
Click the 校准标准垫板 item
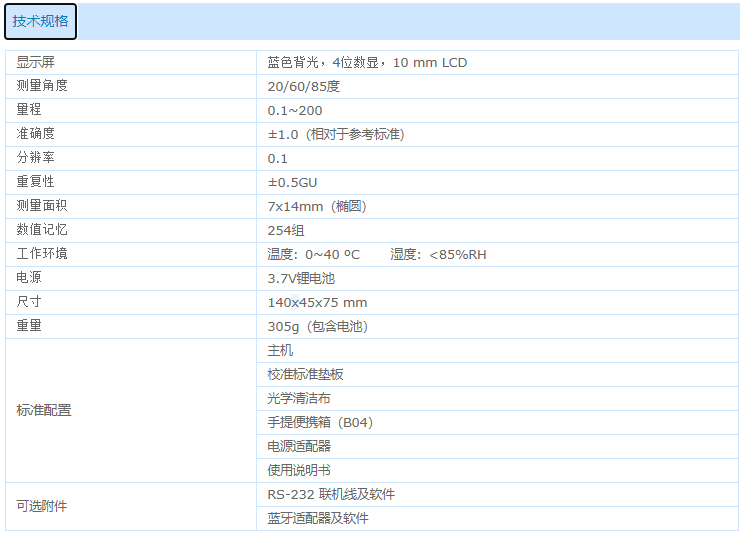(x=305, y=374)
